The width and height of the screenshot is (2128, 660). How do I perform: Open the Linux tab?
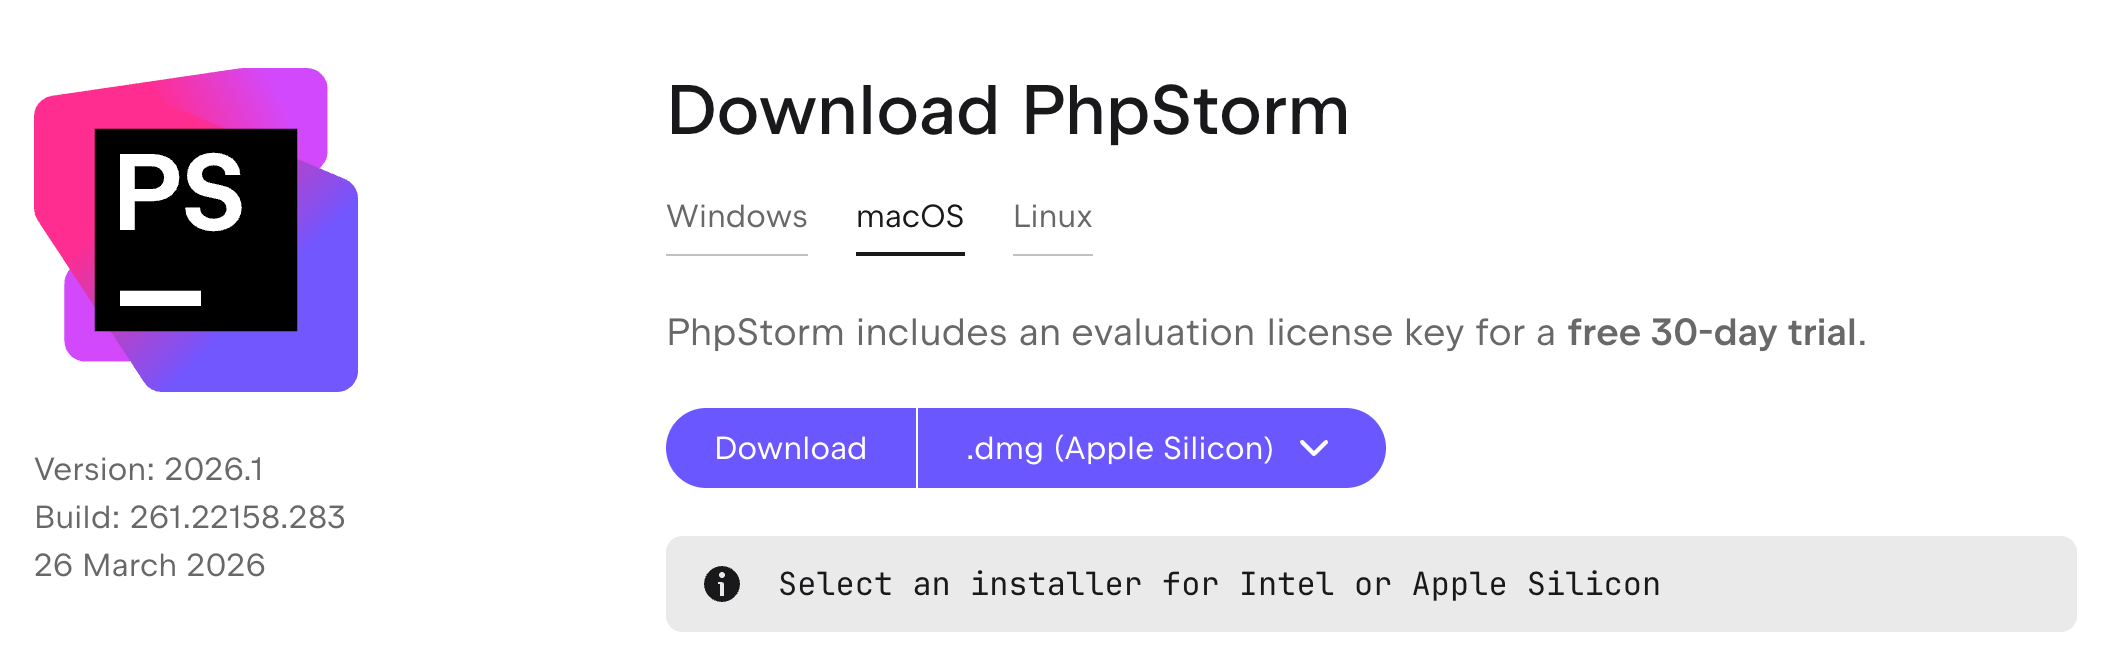tap(1052, 217)
